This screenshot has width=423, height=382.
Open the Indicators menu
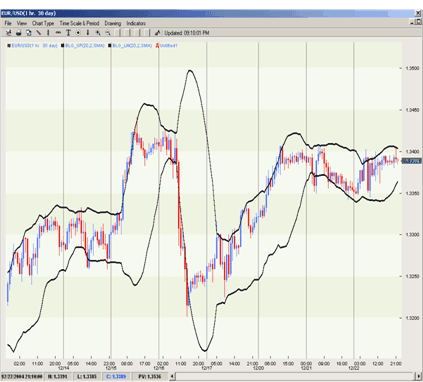point(136,23)
